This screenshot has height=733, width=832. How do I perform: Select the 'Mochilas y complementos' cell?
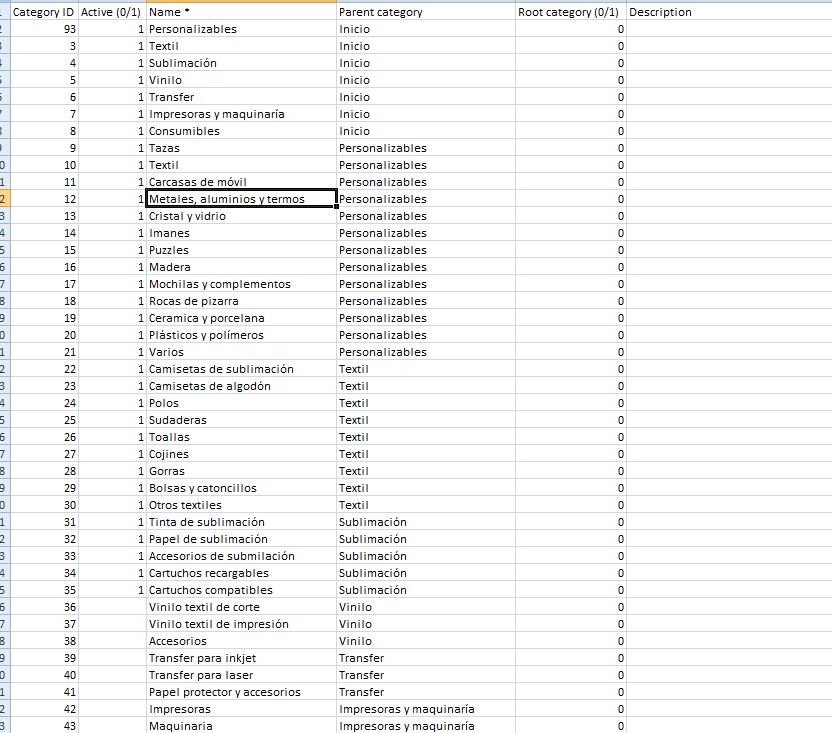pos(241,283)
